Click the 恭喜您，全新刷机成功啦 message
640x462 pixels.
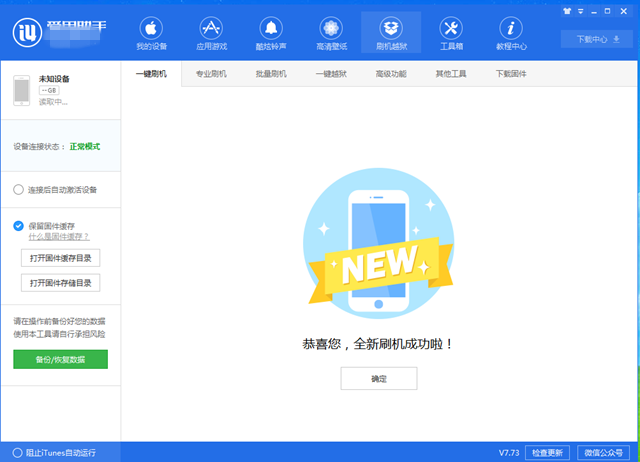pos(378,344)
